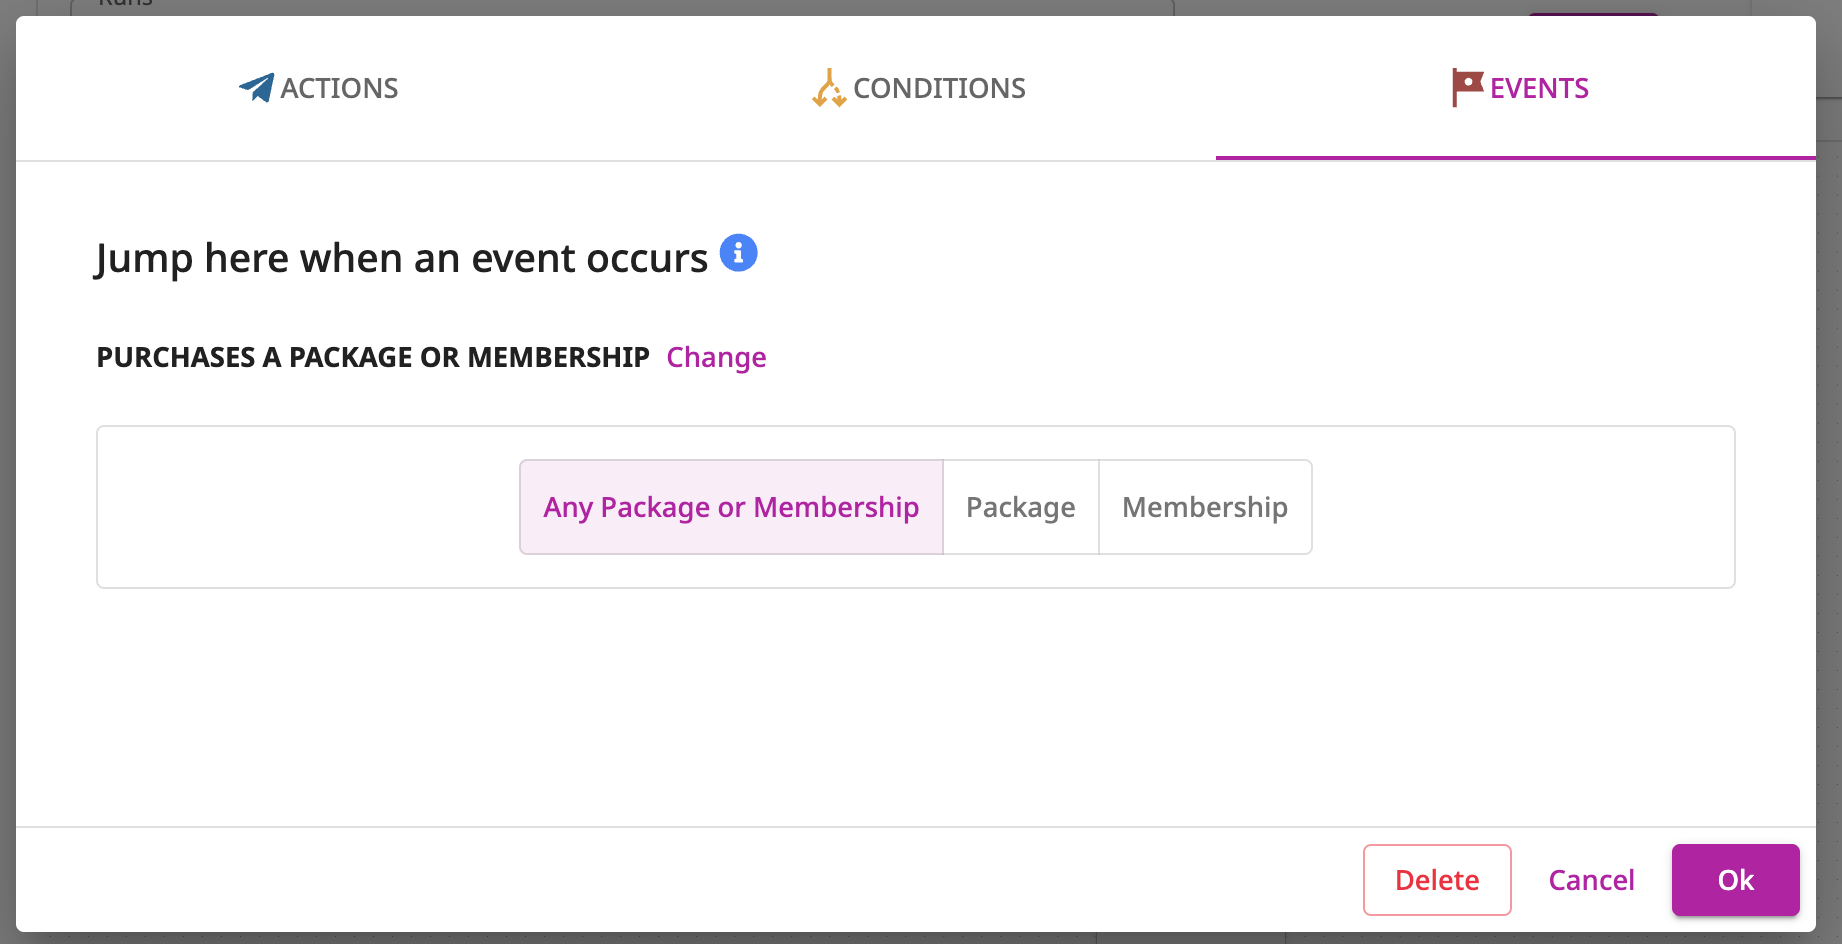Click the paper plane Actions icon
1842x944 pixels.
click(x=257, y=88)
